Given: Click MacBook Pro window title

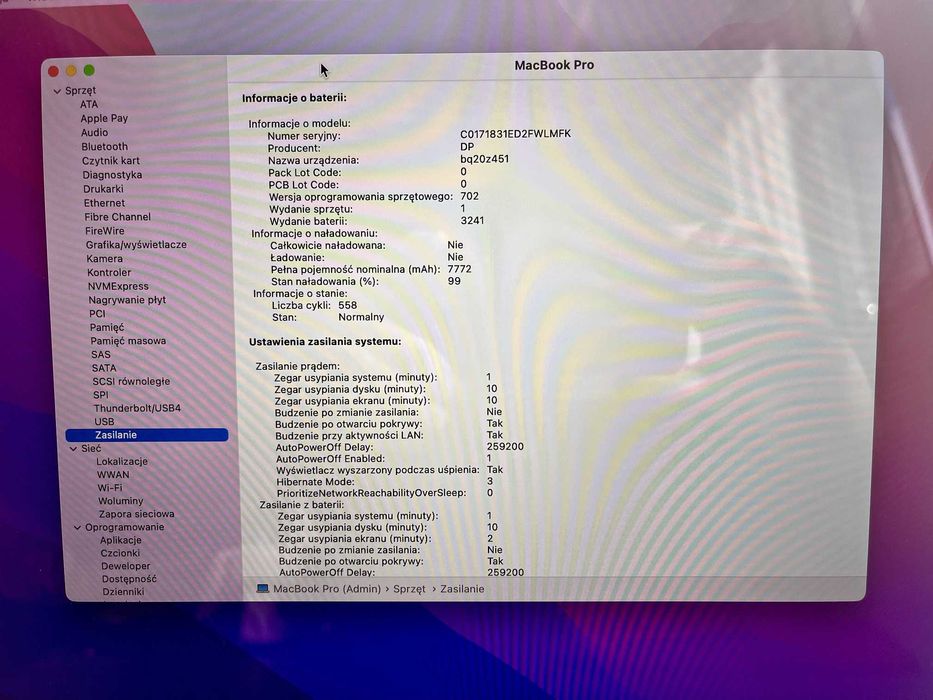Looking at the screenshot, I should point(554,65).
